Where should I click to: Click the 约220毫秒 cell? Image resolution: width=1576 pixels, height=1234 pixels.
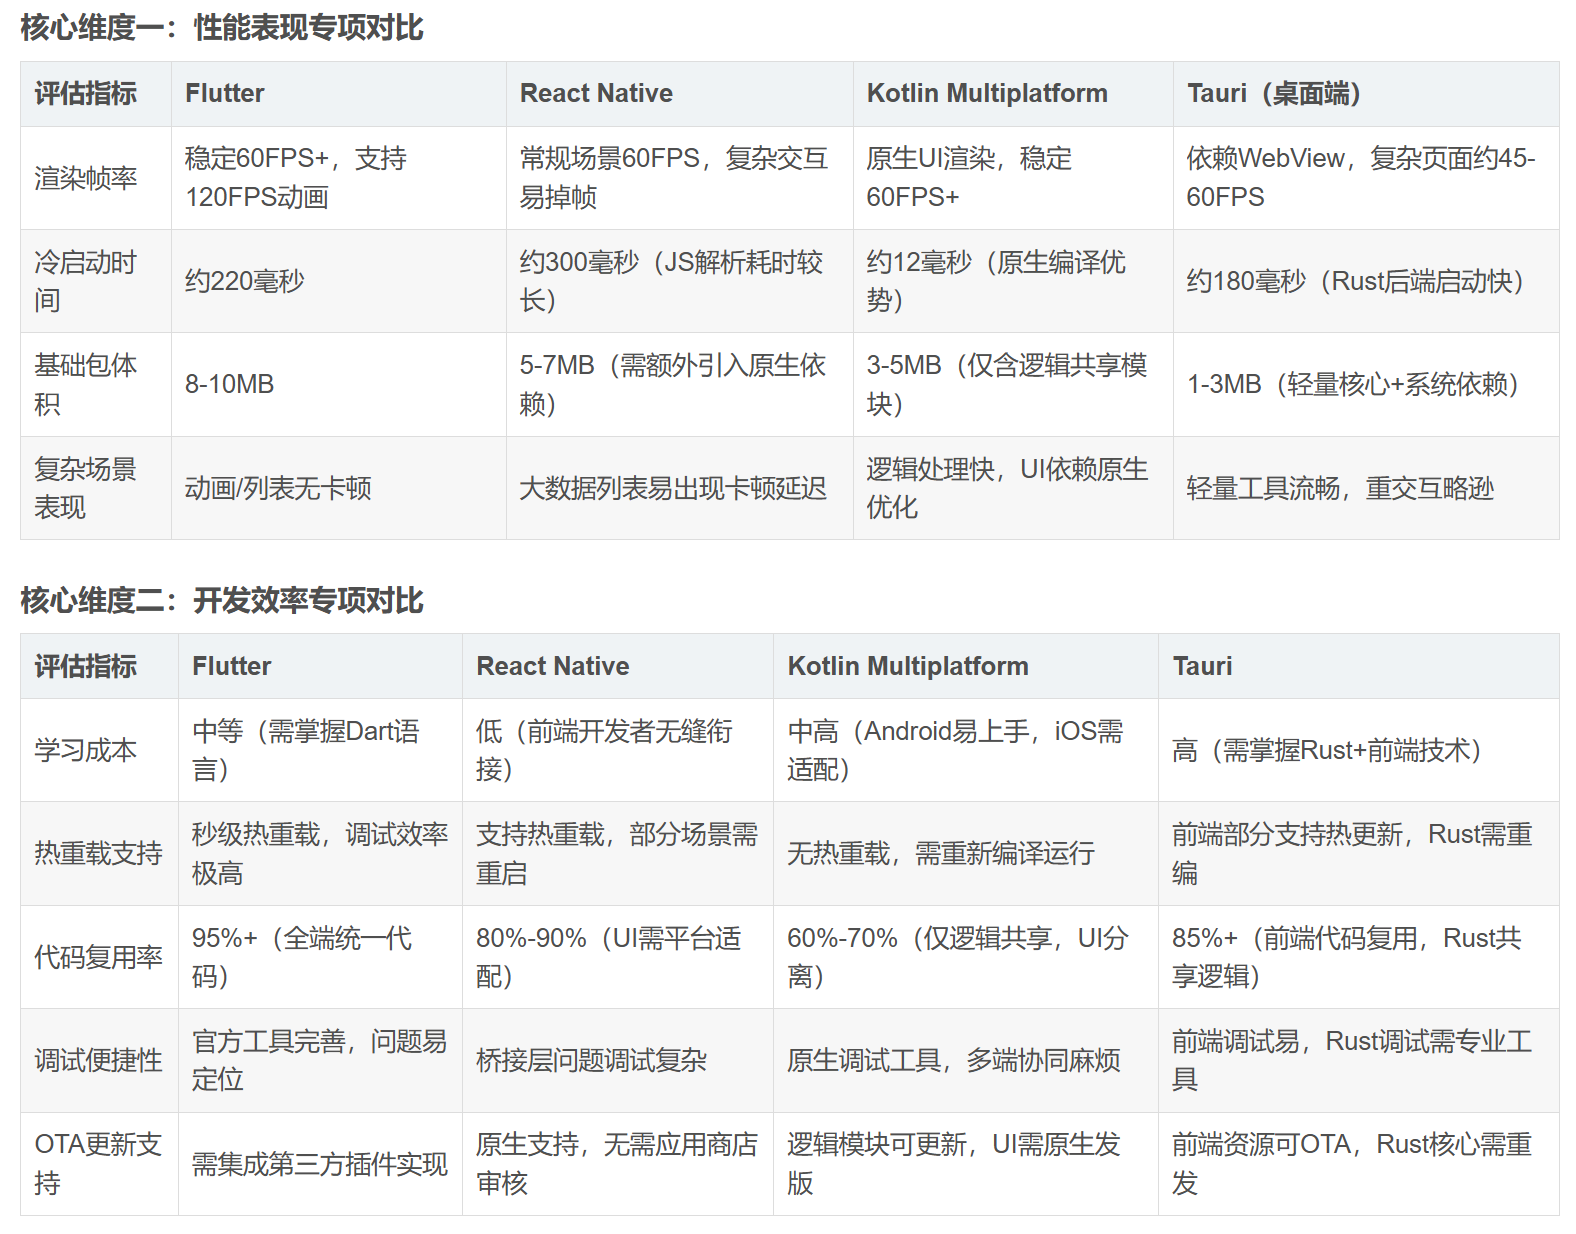pos(338,281)
